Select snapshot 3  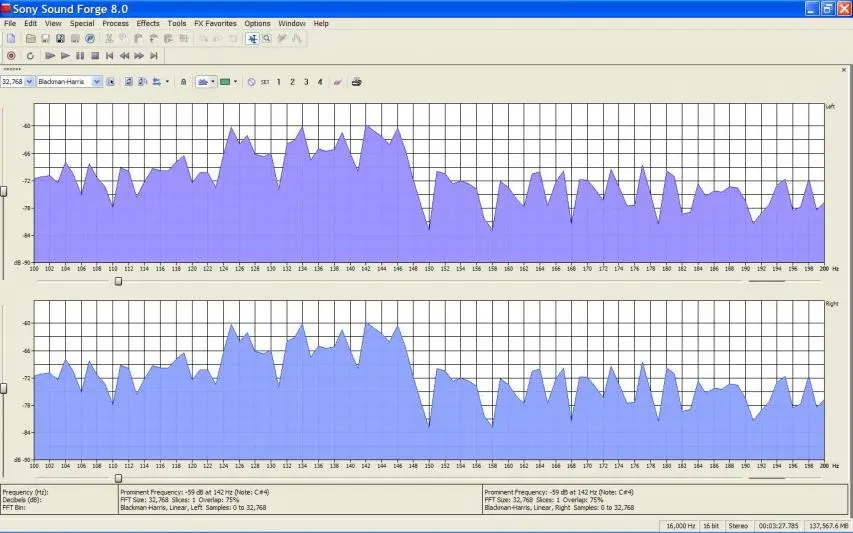pos(306,82)
